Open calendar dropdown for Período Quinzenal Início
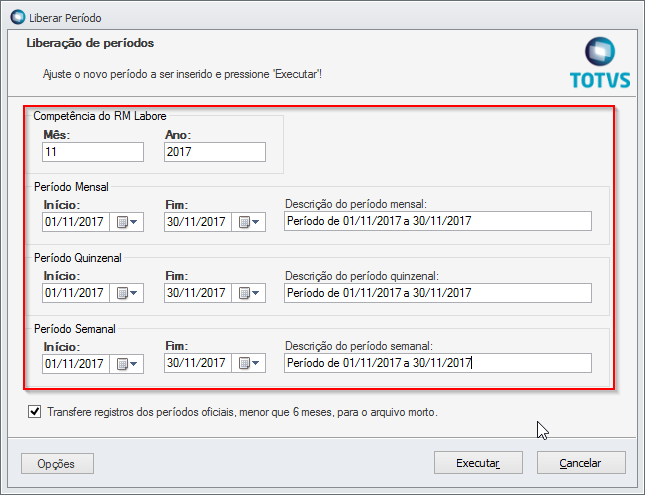The width and height of the screenshot is (645, 495). pos(127,293)
